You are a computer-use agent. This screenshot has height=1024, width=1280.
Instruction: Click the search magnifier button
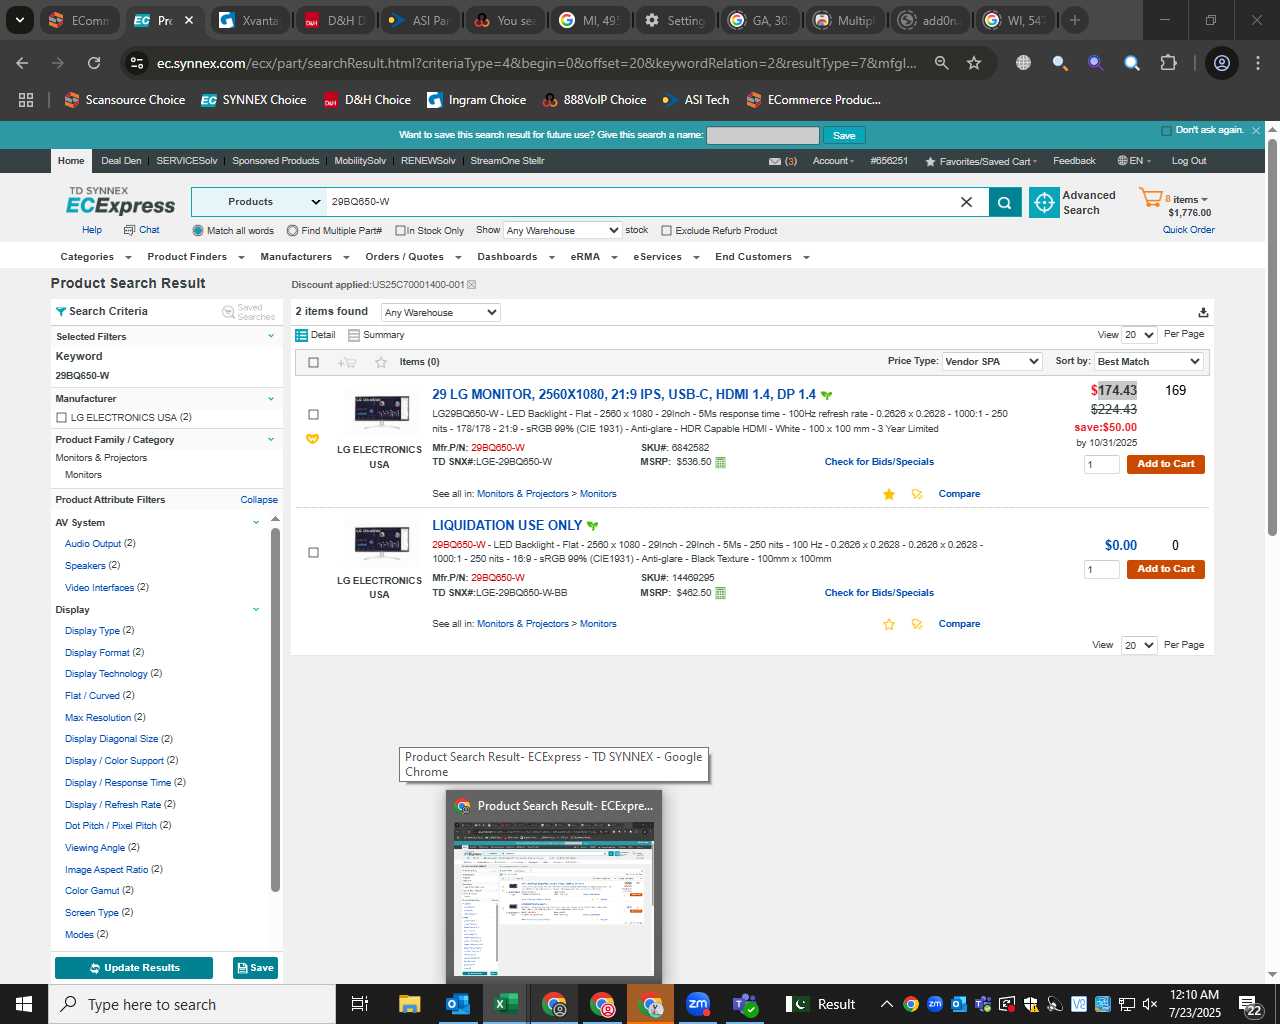[x=1005, y=202]
